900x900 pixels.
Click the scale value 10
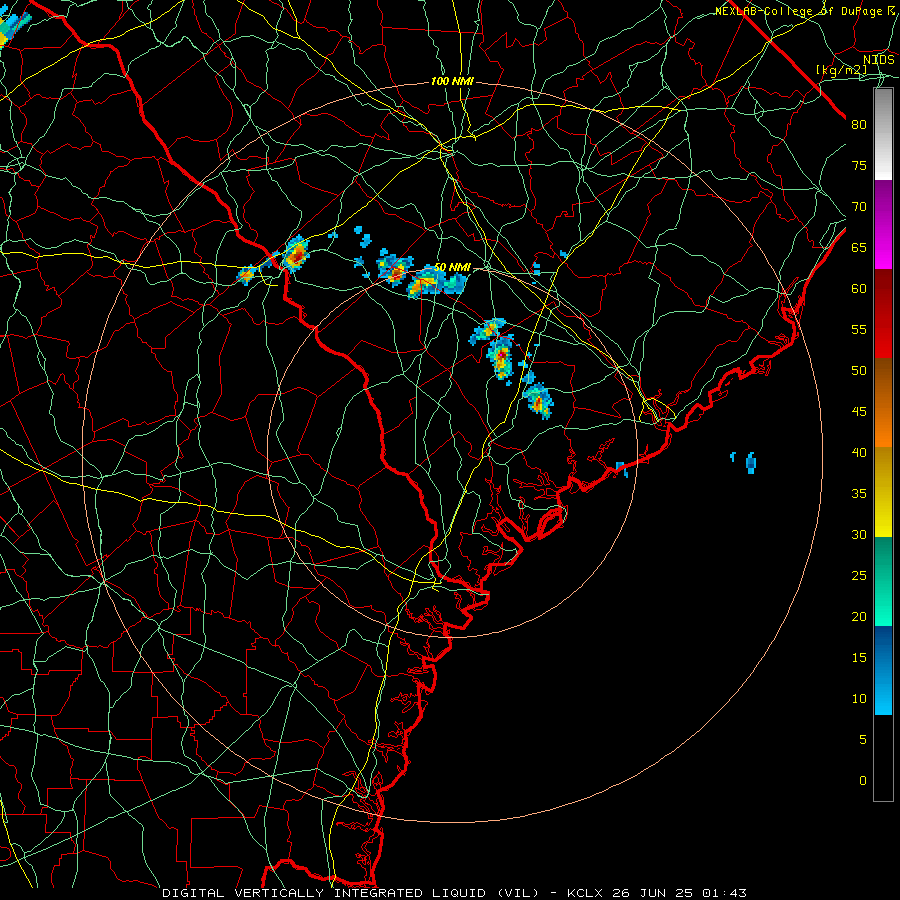coord(859,699)
